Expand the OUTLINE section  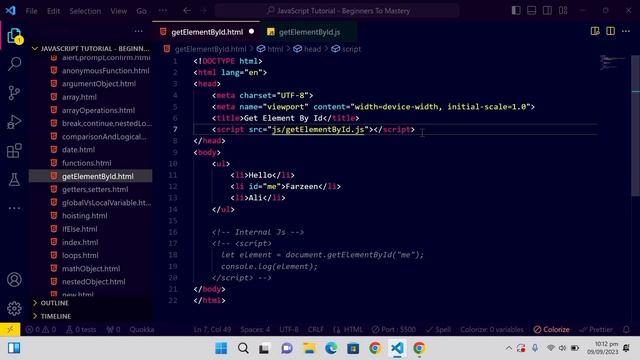91,303
